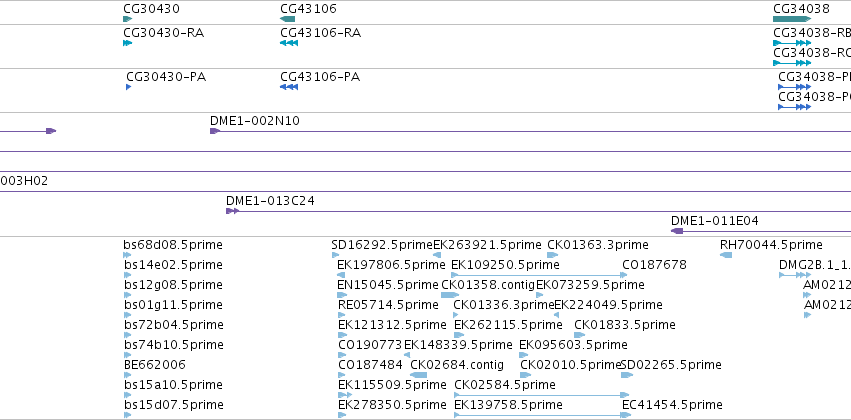This screenshot has height=420, width=851.
Task: Select the CG34038-RB transcript glyph
Action: [792, 43]
